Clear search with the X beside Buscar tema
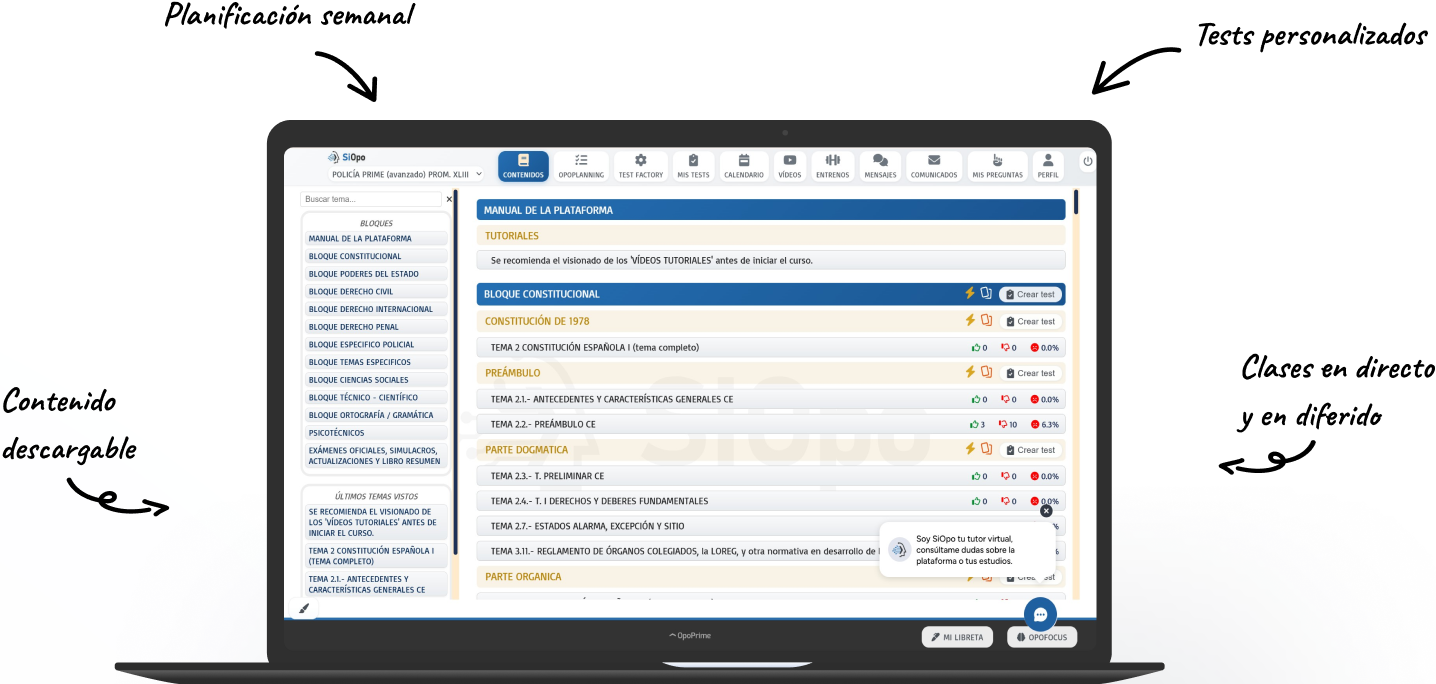This screenshot has width=1436, height=684. 449,200
